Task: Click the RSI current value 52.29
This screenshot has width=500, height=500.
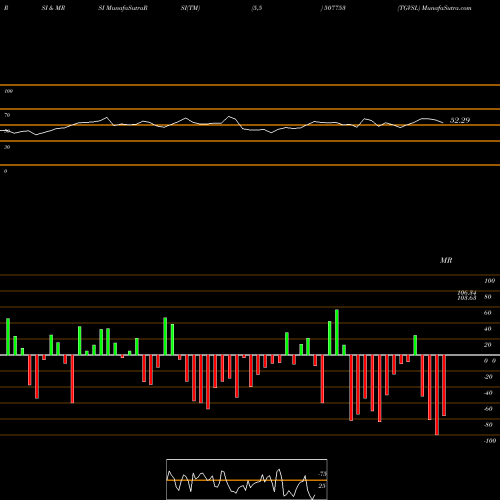Action: coord(460,120)
